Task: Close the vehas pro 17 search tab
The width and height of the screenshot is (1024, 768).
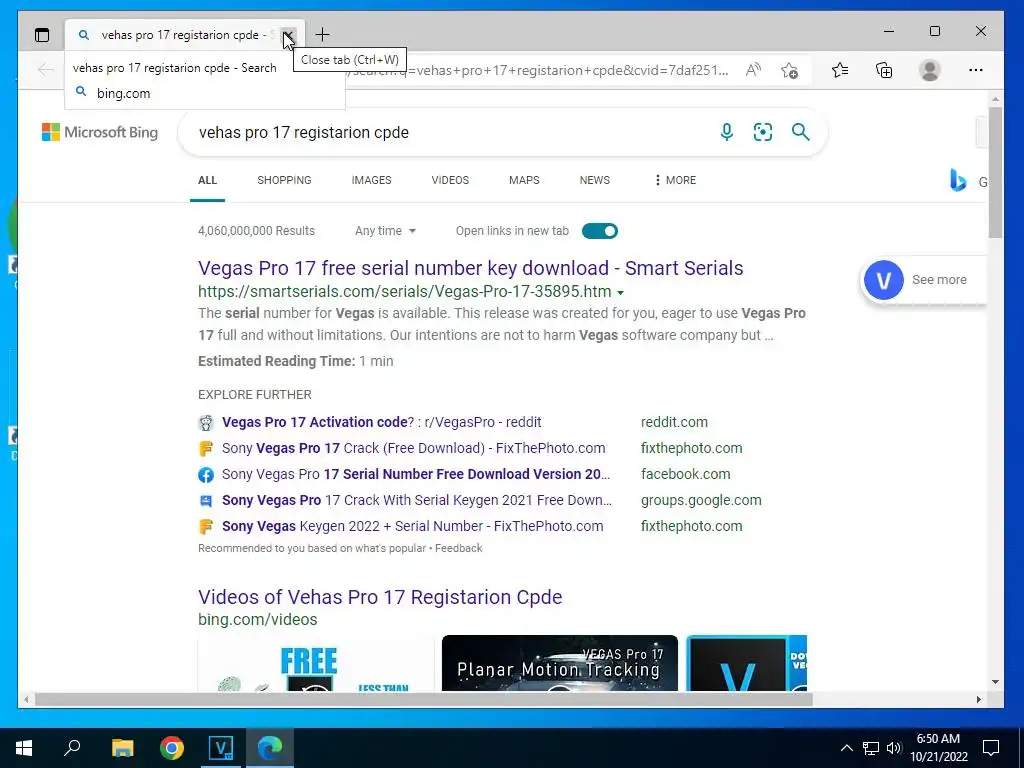Action: [x=289, y=35]
